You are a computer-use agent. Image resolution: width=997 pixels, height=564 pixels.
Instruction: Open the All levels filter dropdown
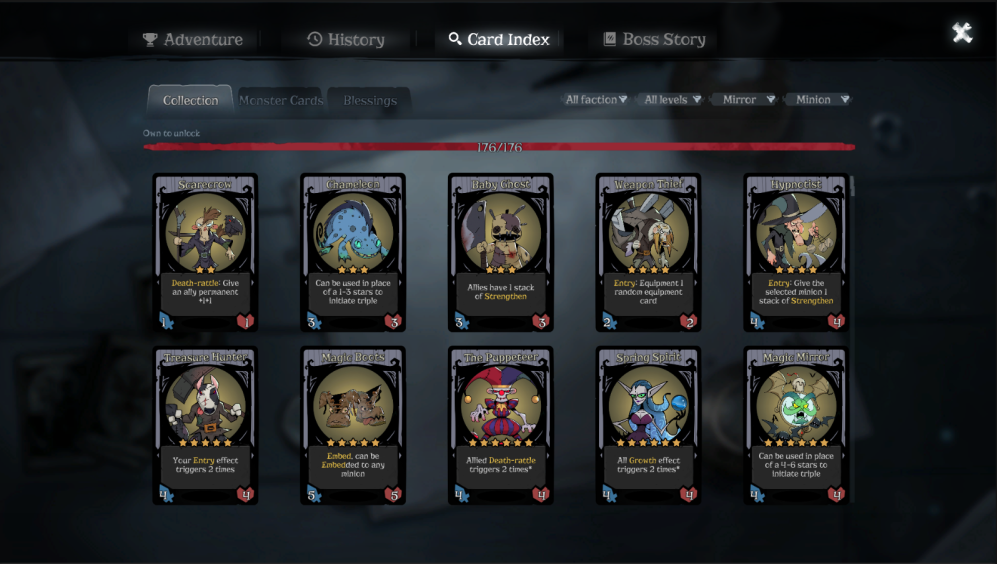coord(671,99)
